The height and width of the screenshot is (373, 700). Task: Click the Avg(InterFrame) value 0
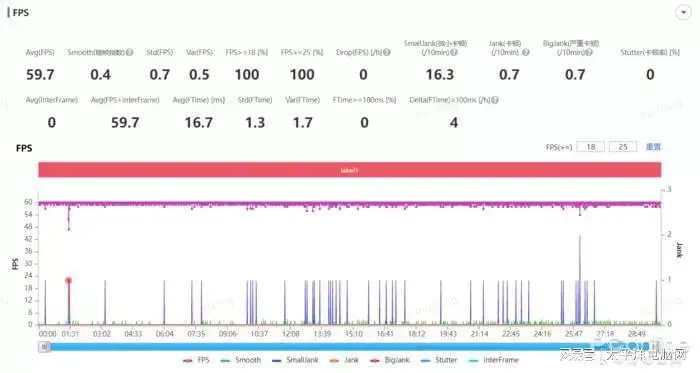pos(52,122)
